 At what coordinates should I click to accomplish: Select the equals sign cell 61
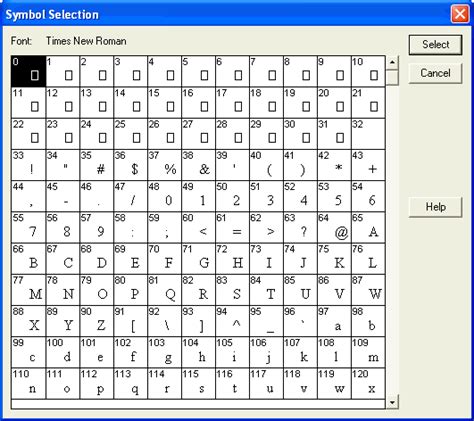[232, 227]
